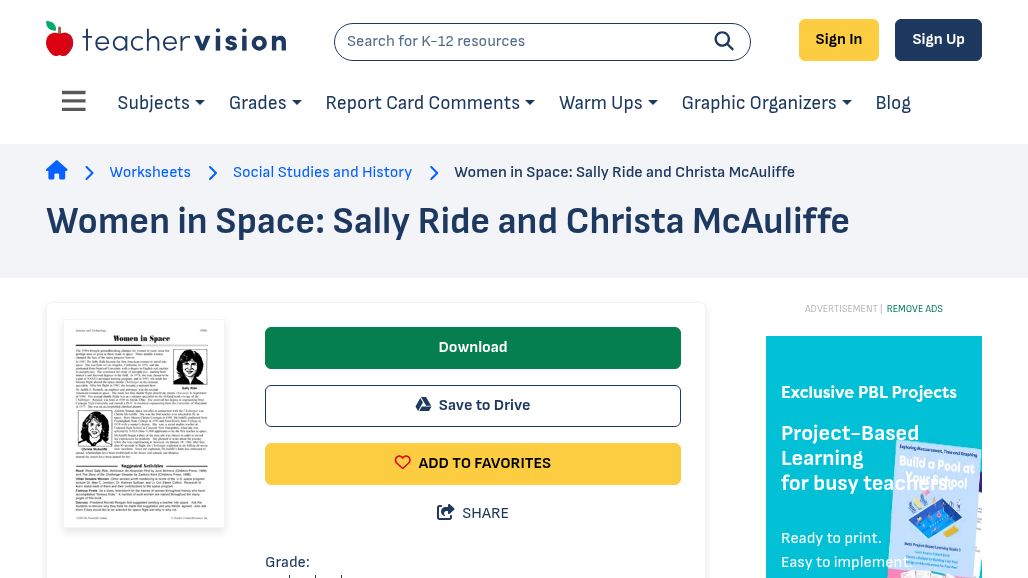Open the Warm Ups menu item
This screenshot has width=1028, height=578.
pyautogui.click(x=607, y=103)
